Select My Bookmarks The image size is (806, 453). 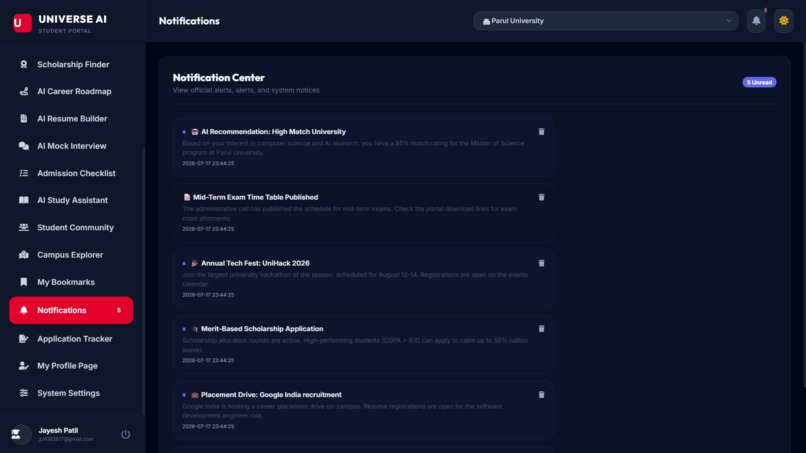tap(71, 282)
